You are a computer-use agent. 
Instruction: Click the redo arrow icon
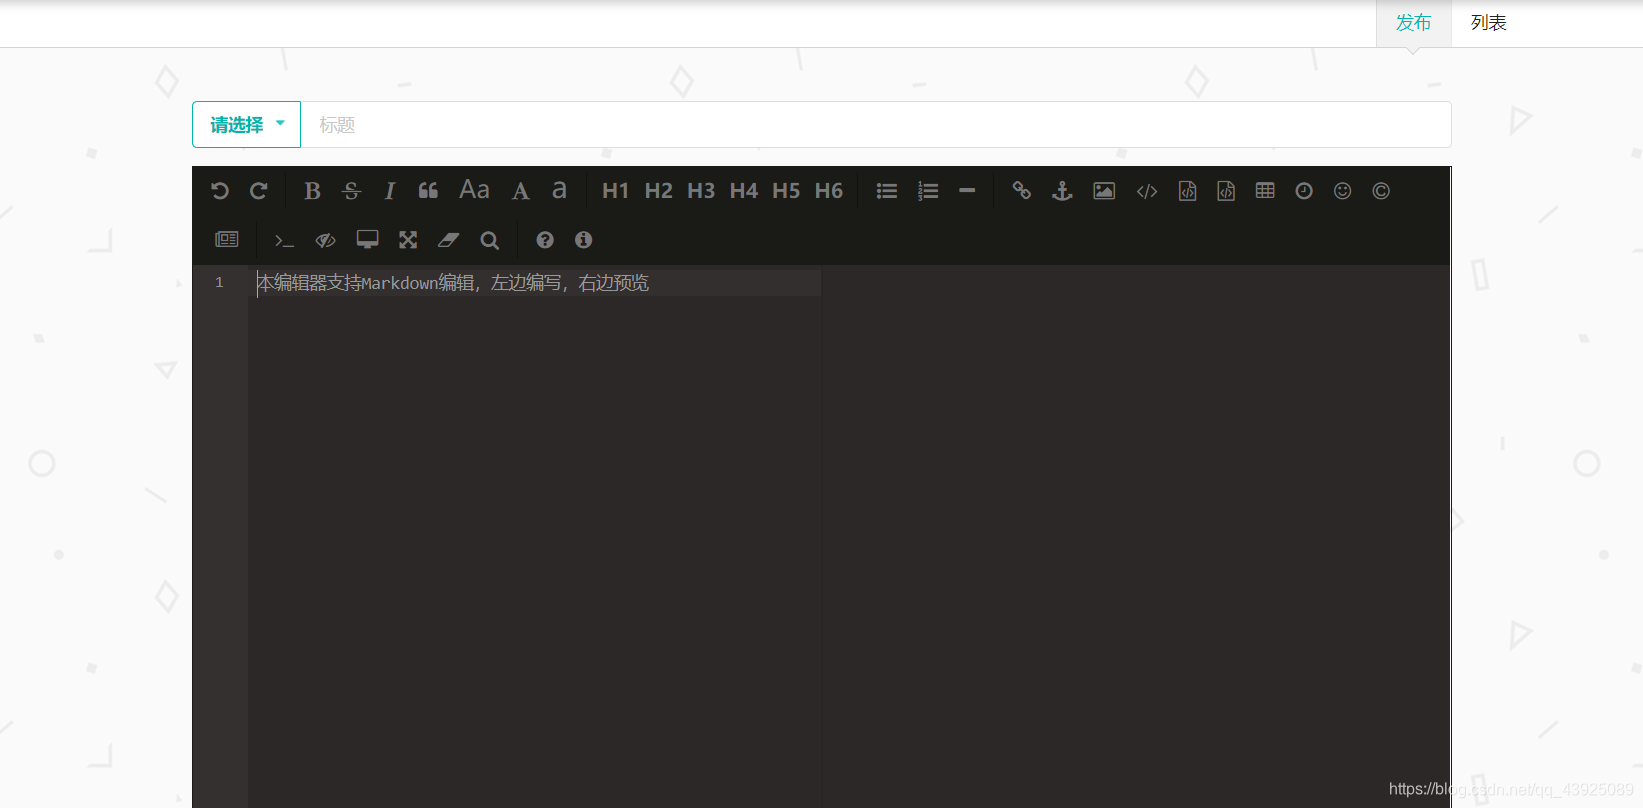(x=259, y=191)
